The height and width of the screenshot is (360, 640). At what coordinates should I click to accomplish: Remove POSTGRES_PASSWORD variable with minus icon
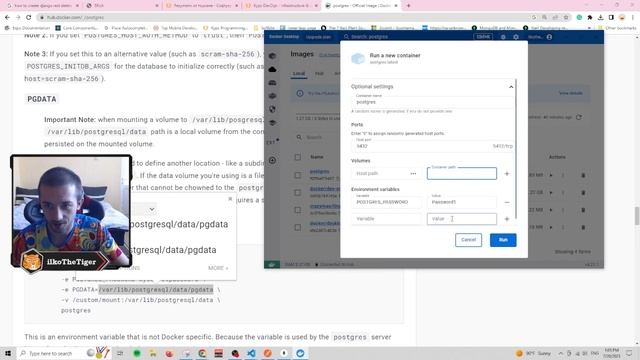tap(507, 202)
